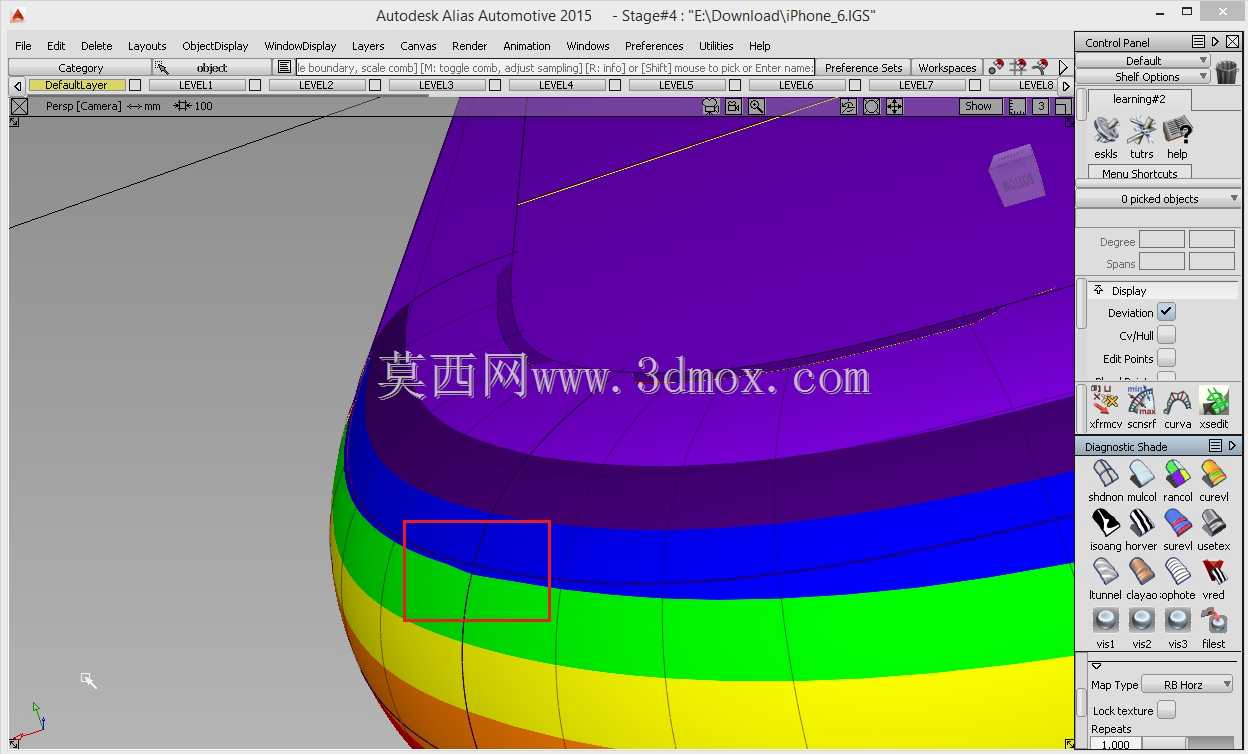The width and height of the screenshot is (1248, 754).
Task: Enable the Edit Points checkbox
Action: [1167, 358]
